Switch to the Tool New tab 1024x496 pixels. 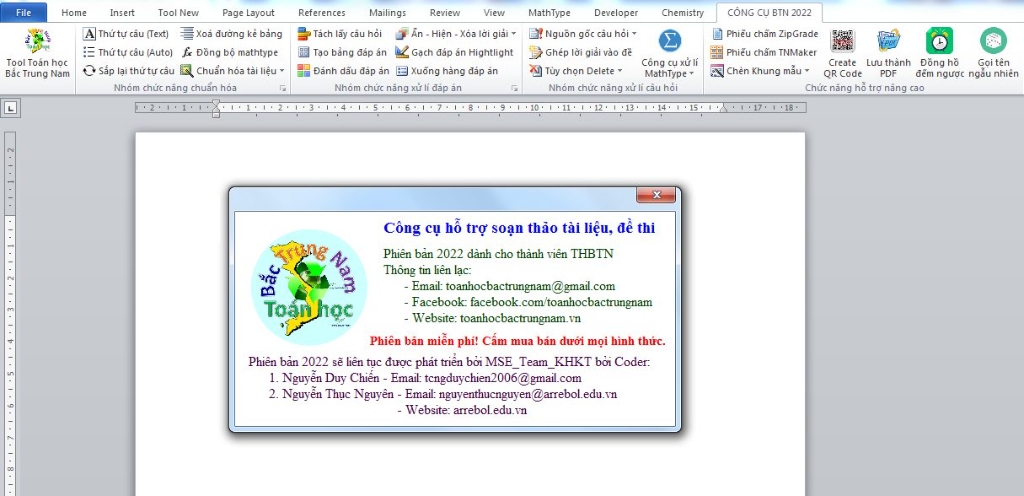click(x=178, y=12)
